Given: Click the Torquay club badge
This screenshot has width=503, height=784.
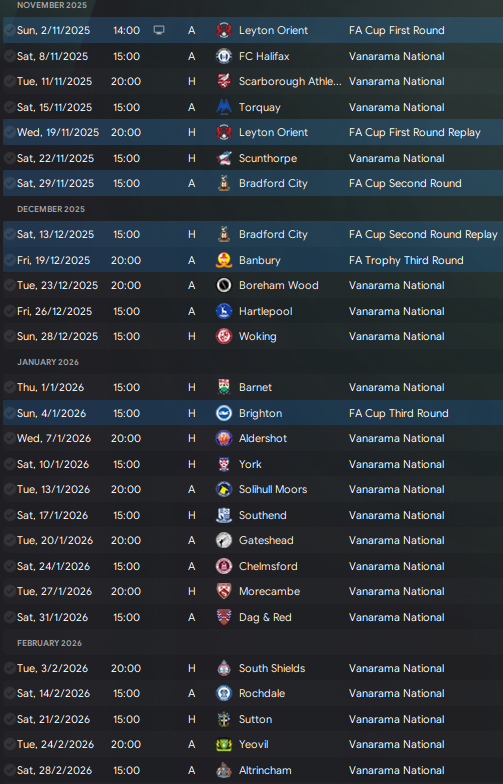Looking at the screenshot, I should (224, 107).
